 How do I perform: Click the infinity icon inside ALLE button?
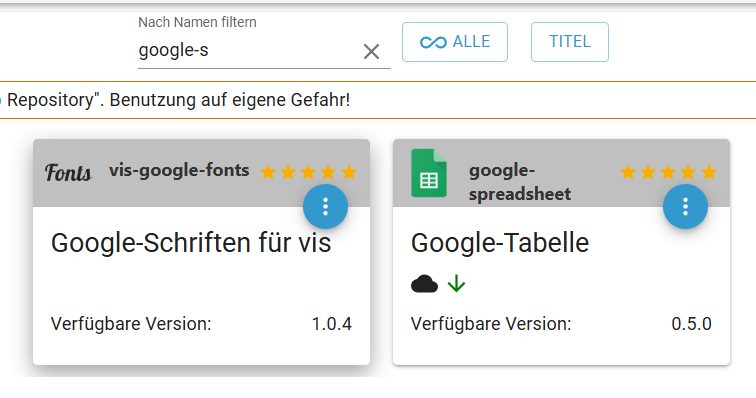pyautogui.click(x=433, y=42)
